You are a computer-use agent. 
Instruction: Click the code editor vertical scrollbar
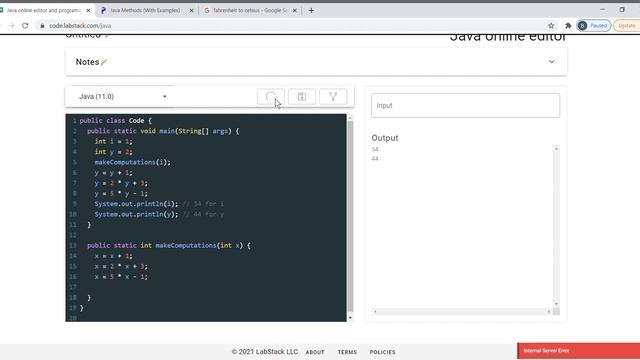pos(350,216)
